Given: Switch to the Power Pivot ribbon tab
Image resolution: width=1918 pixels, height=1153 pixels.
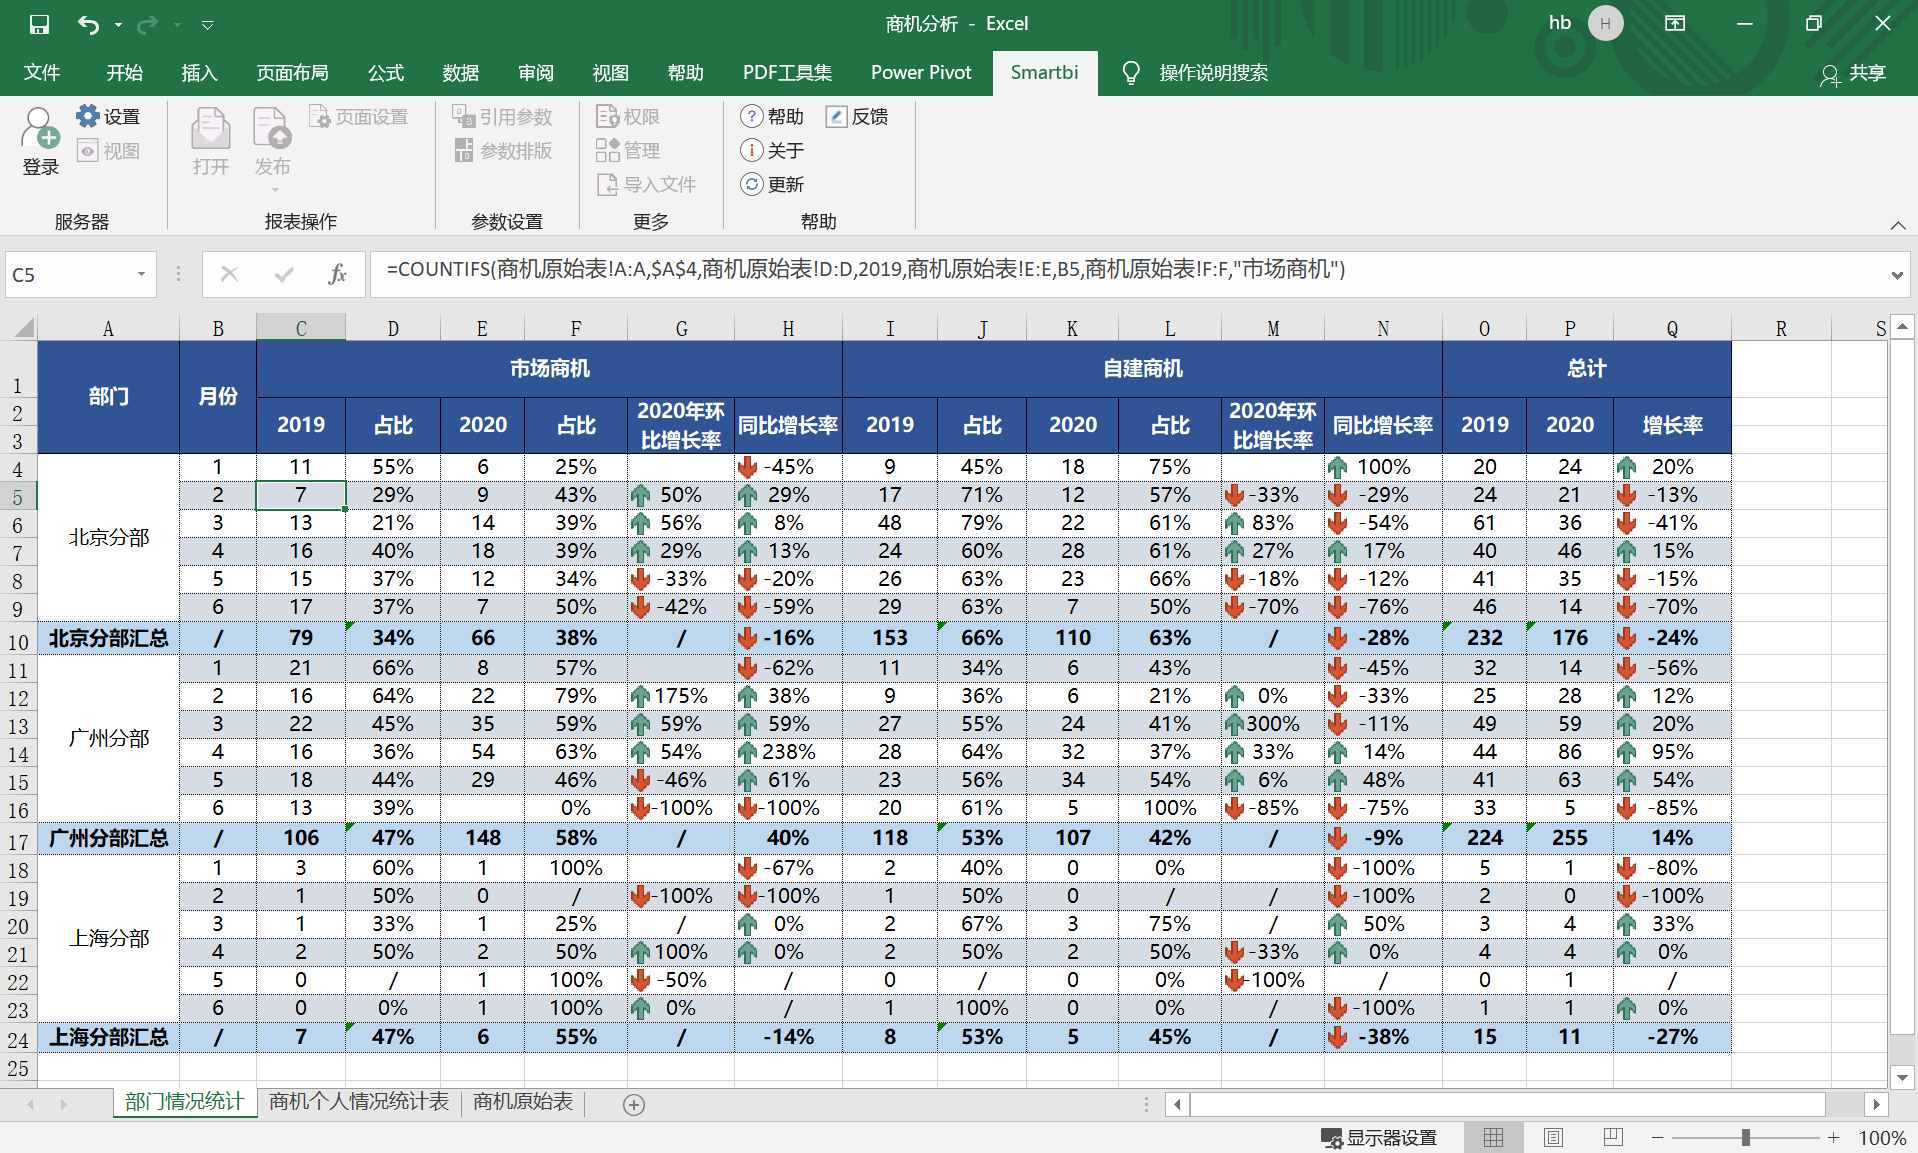Looking at the screenshot, I should coord(920,72).
